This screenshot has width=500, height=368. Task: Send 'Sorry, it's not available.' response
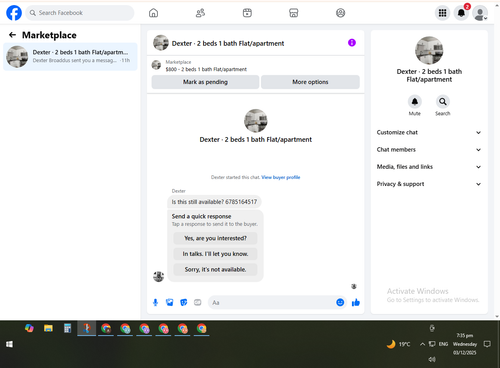pos(215,269)
